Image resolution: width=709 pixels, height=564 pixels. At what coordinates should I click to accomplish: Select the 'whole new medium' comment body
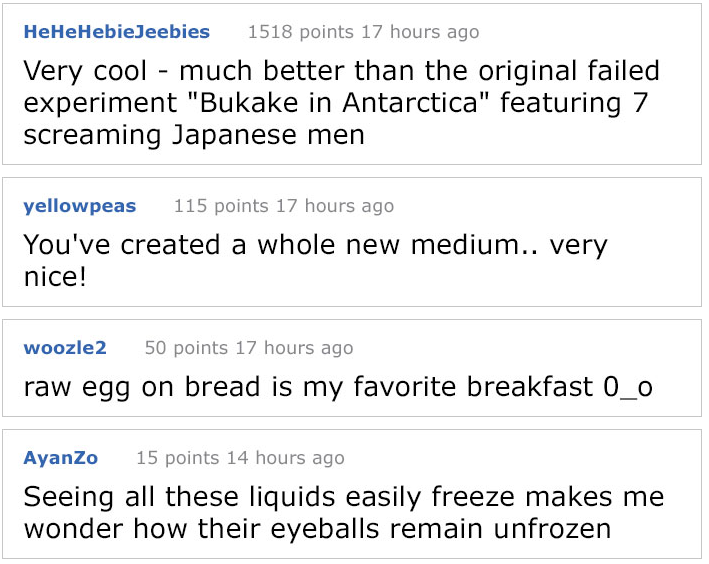316,261
